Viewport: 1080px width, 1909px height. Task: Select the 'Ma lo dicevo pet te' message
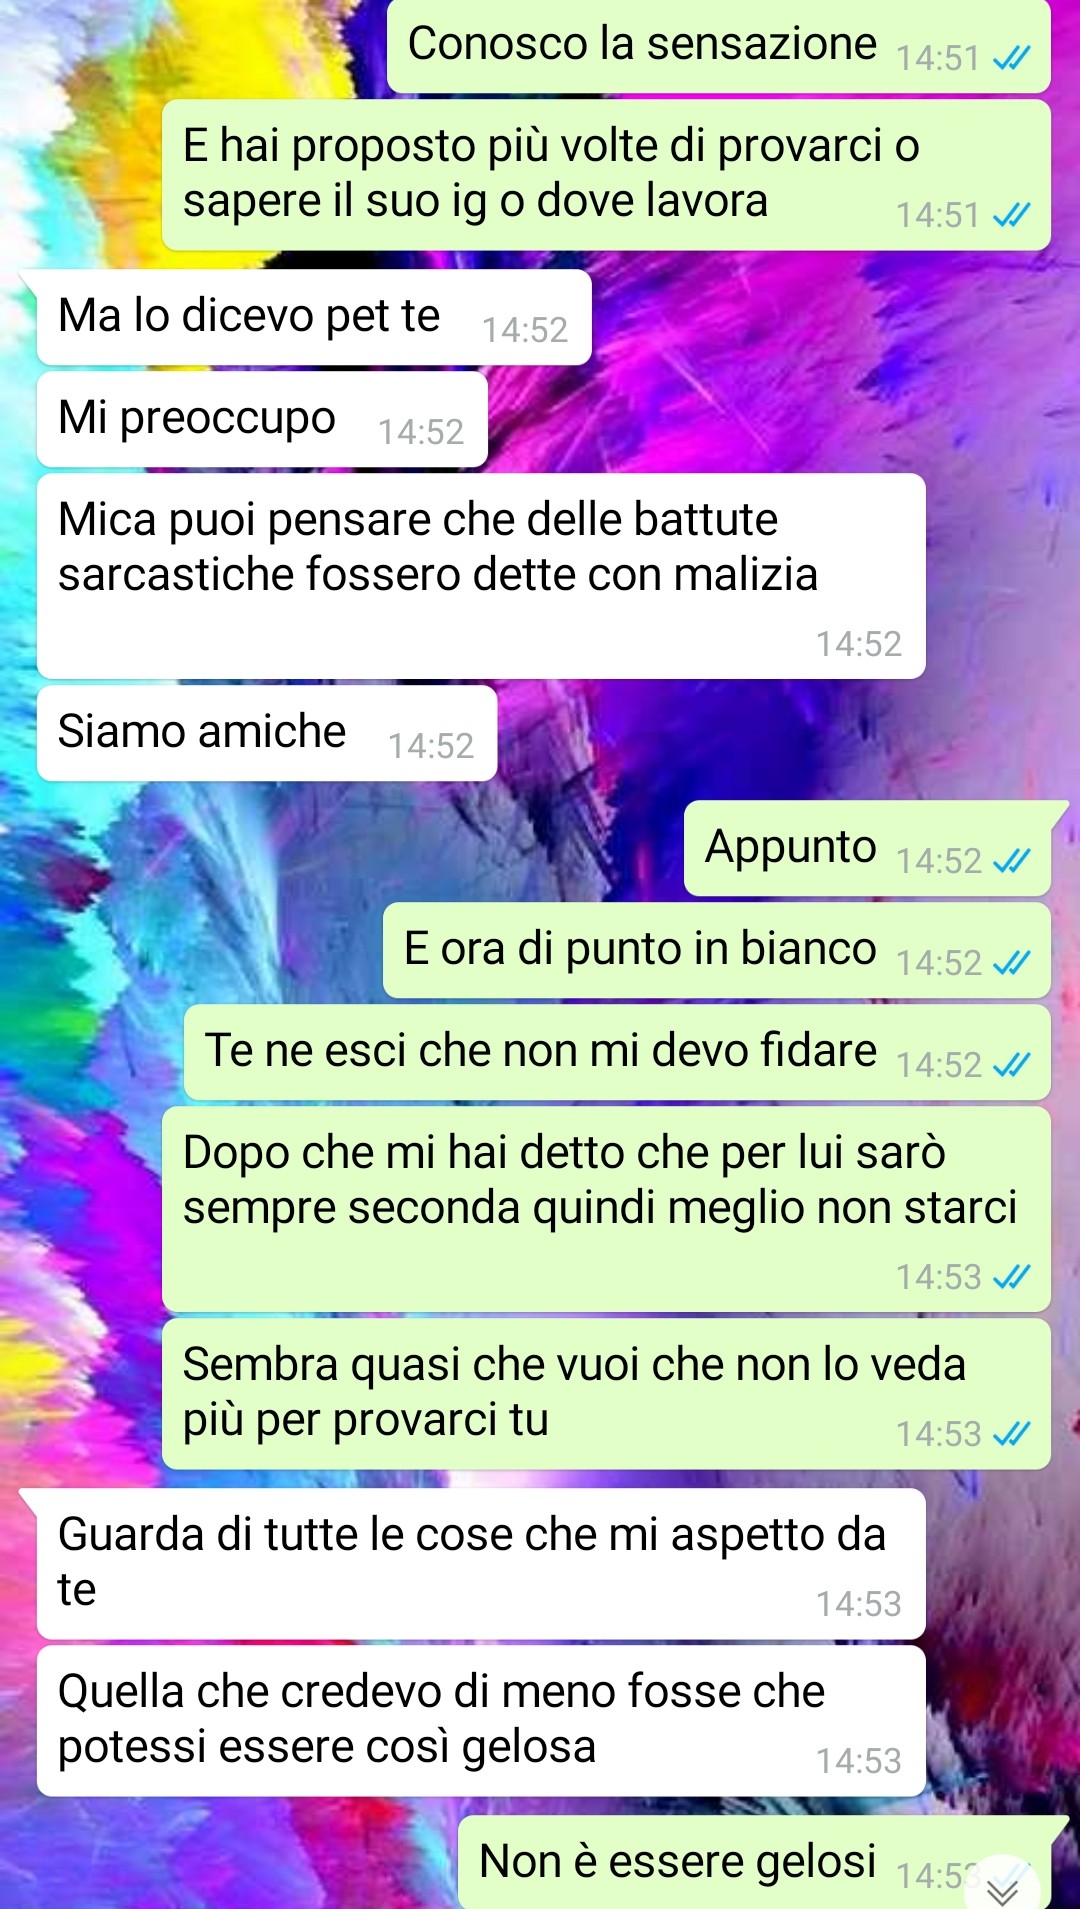pos(314,317)
